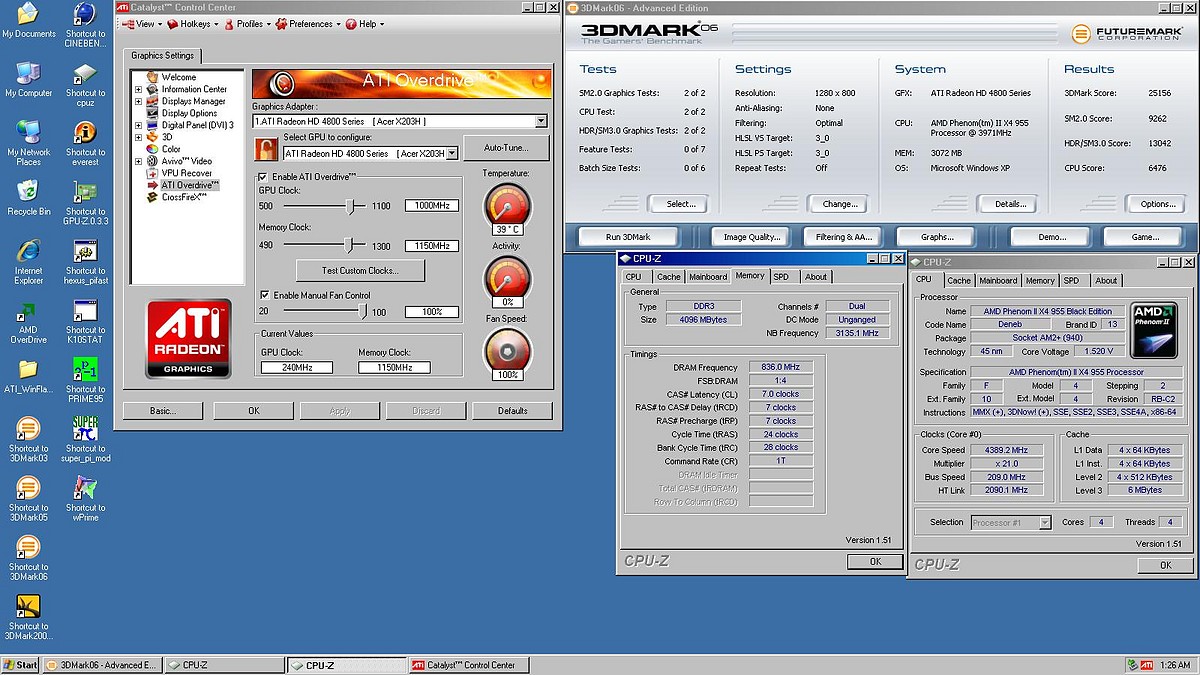
Task: Click the GPU Clock slider handle
Action: 350,205
